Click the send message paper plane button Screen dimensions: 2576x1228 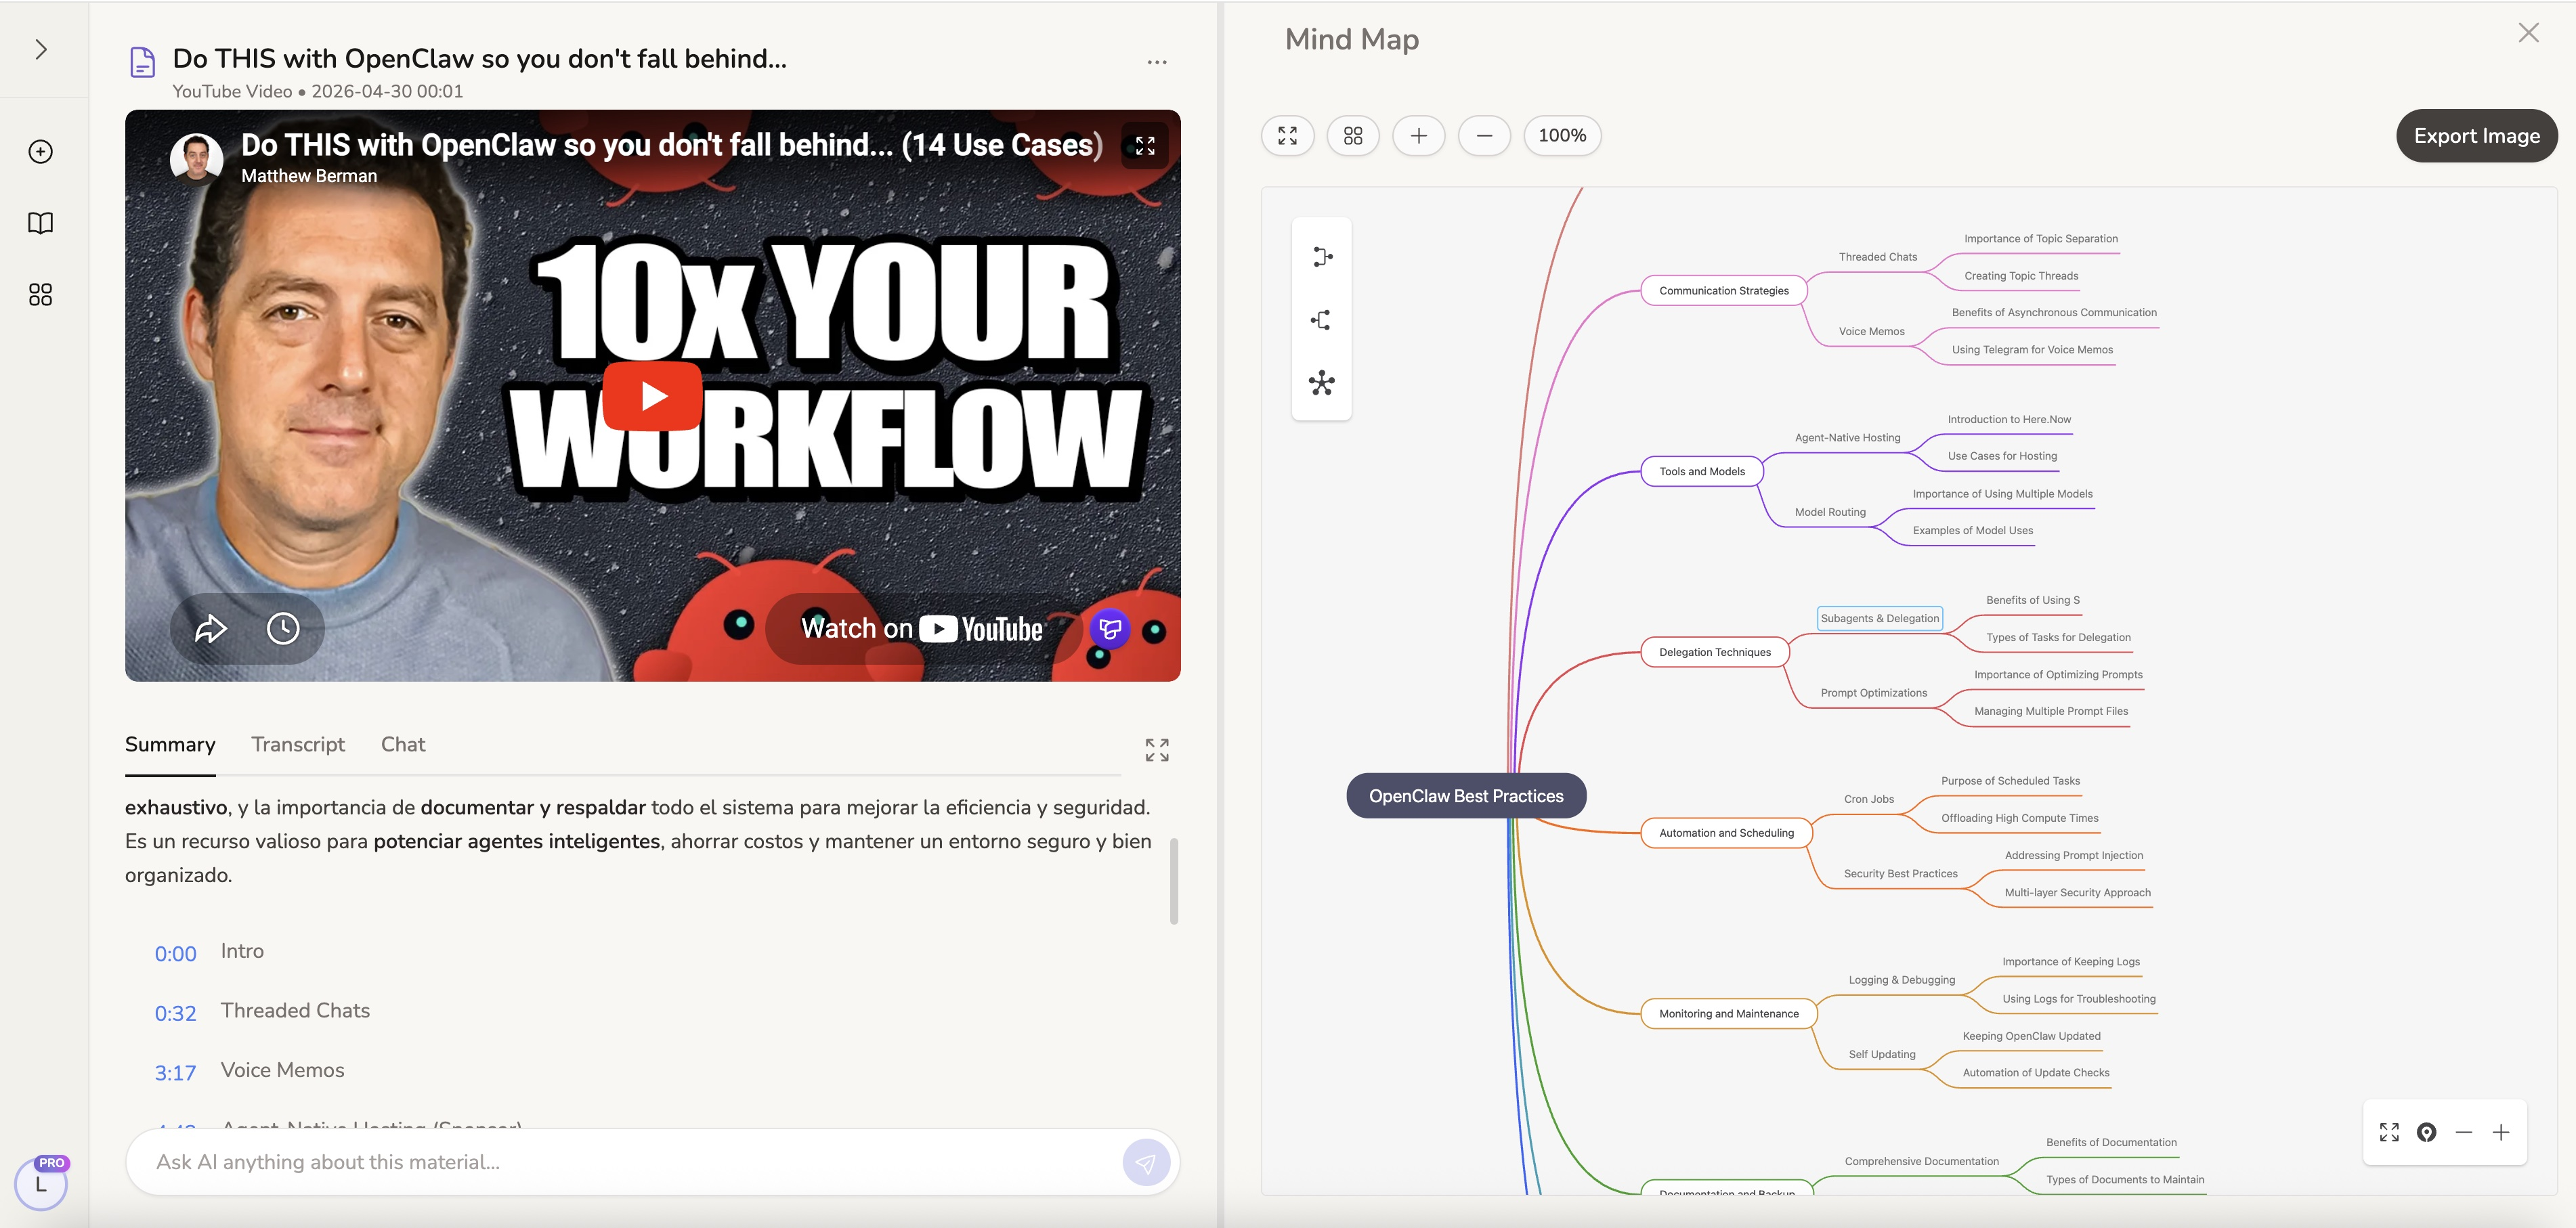coord(1146,1162)
